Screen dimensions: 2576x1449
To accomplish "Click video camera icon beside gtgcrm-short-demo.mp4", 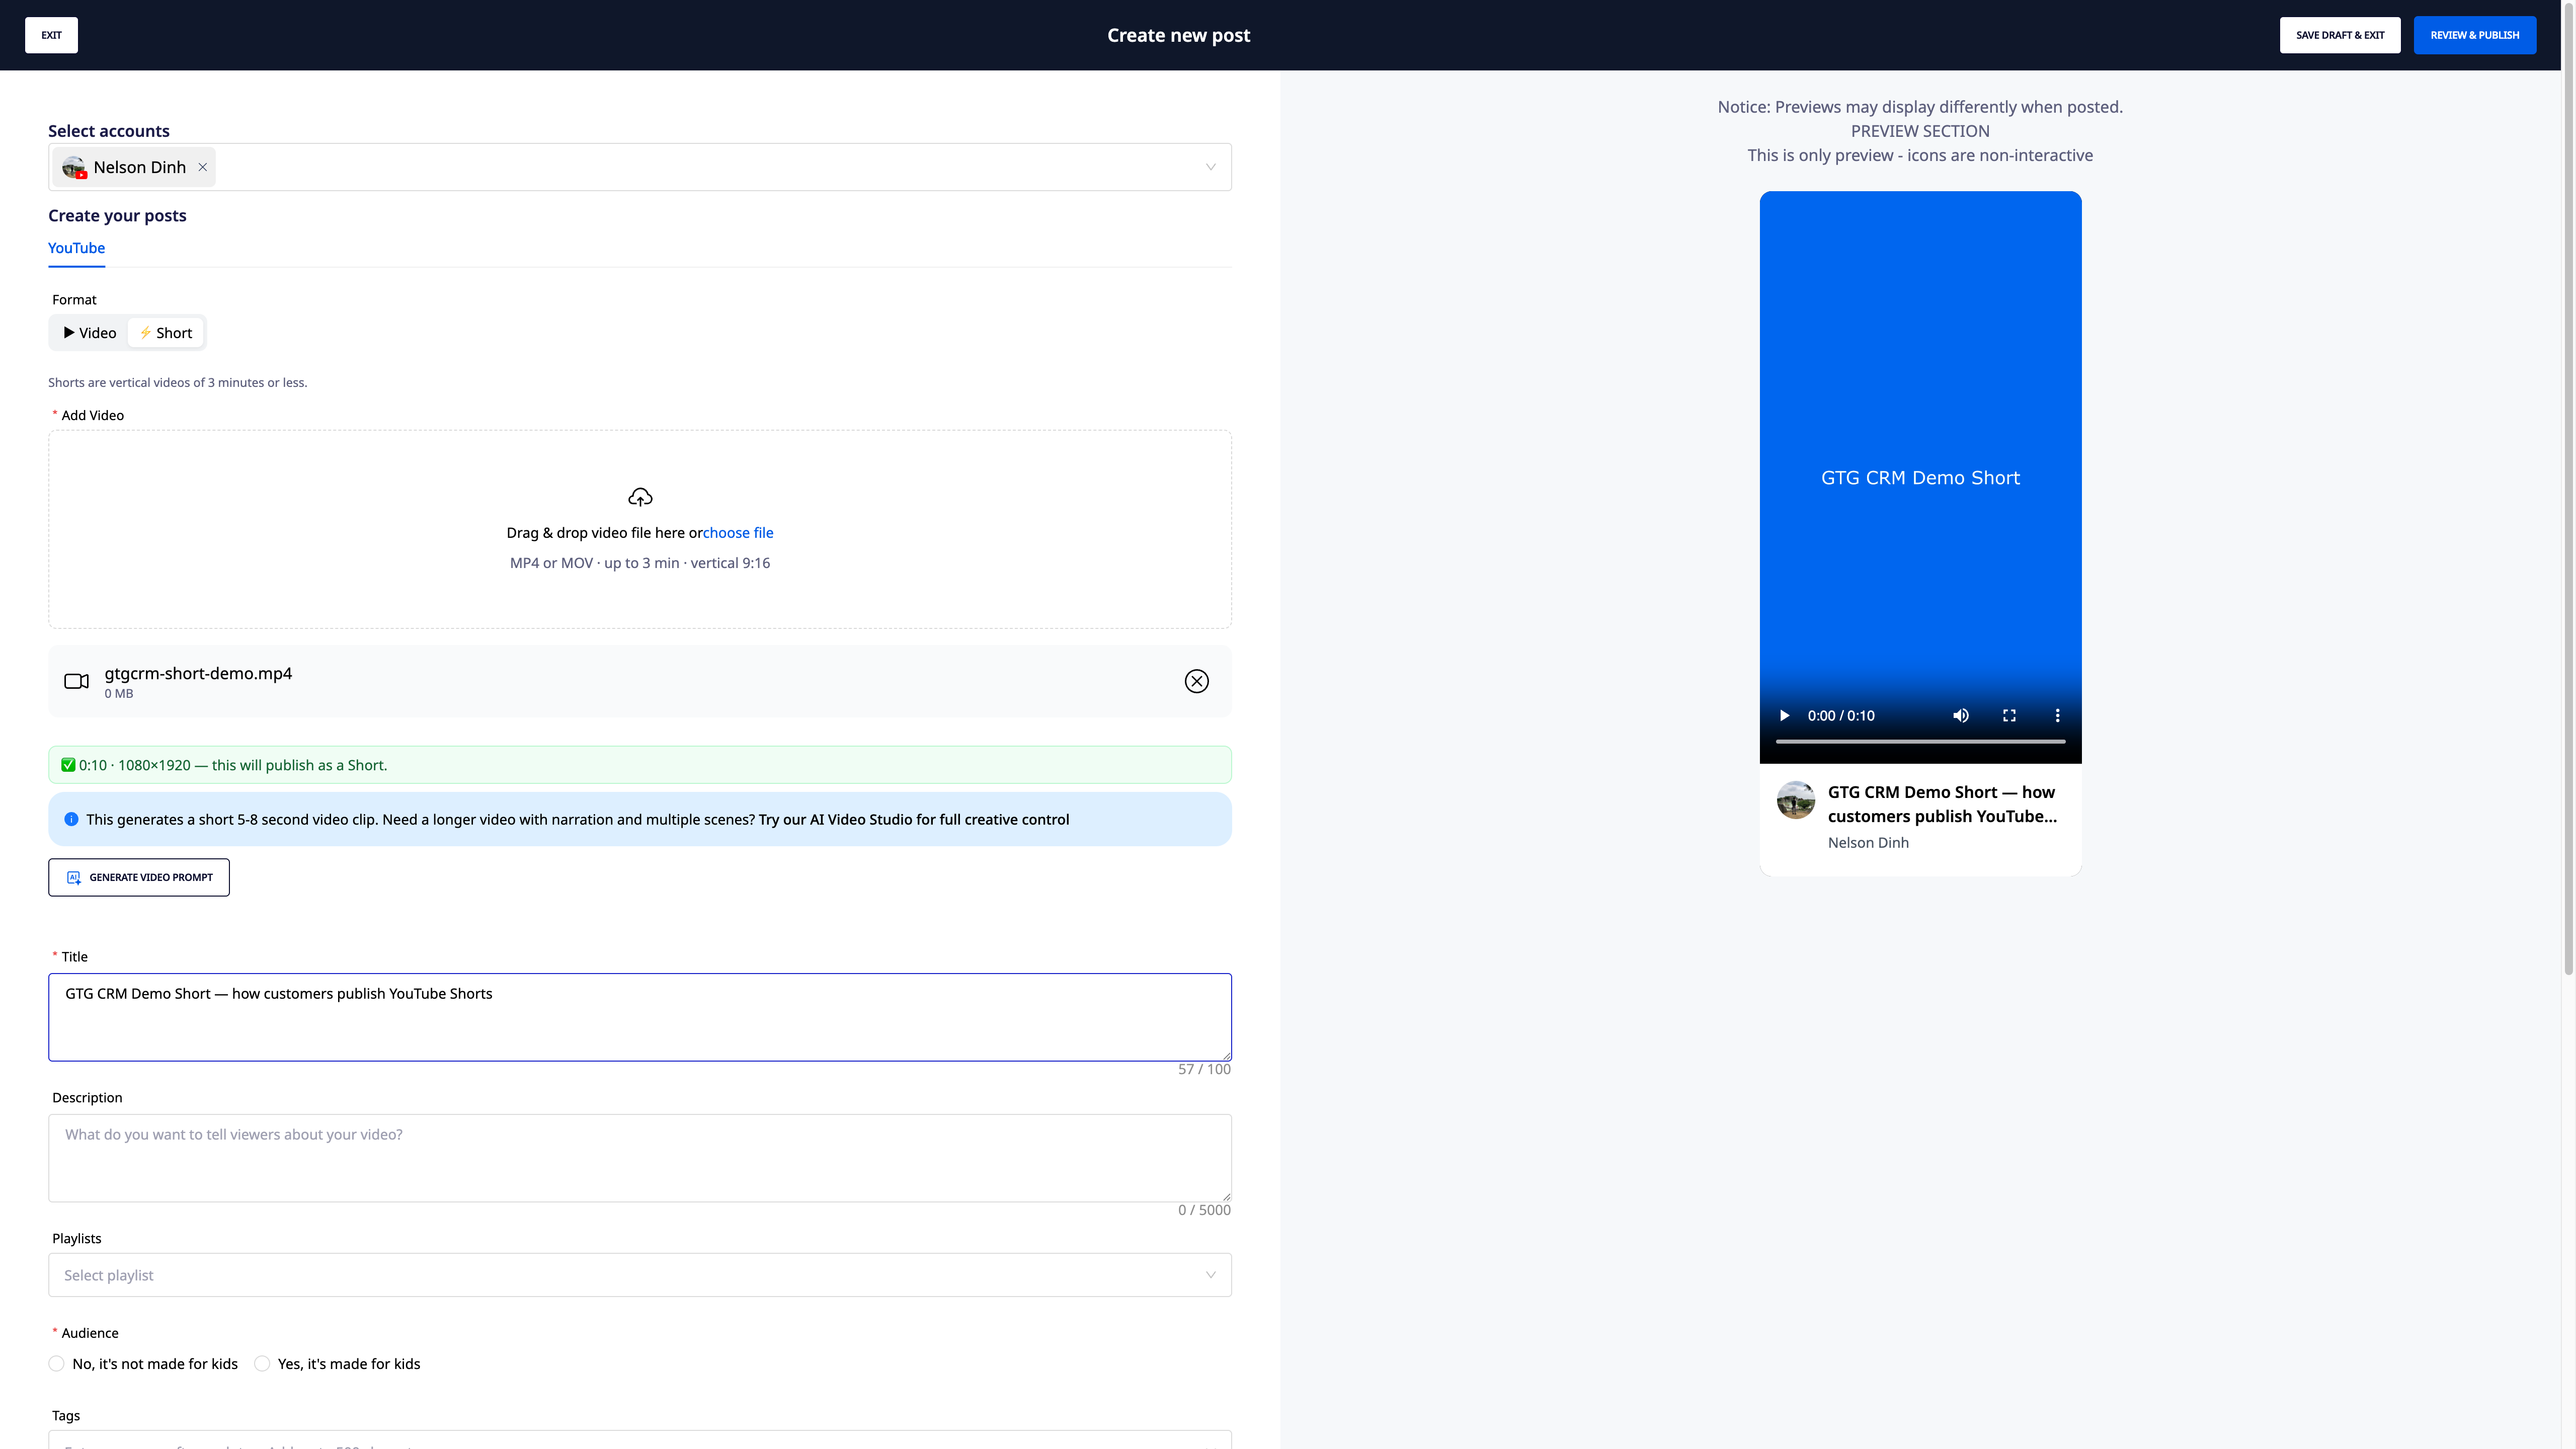I will pos(77,681).
